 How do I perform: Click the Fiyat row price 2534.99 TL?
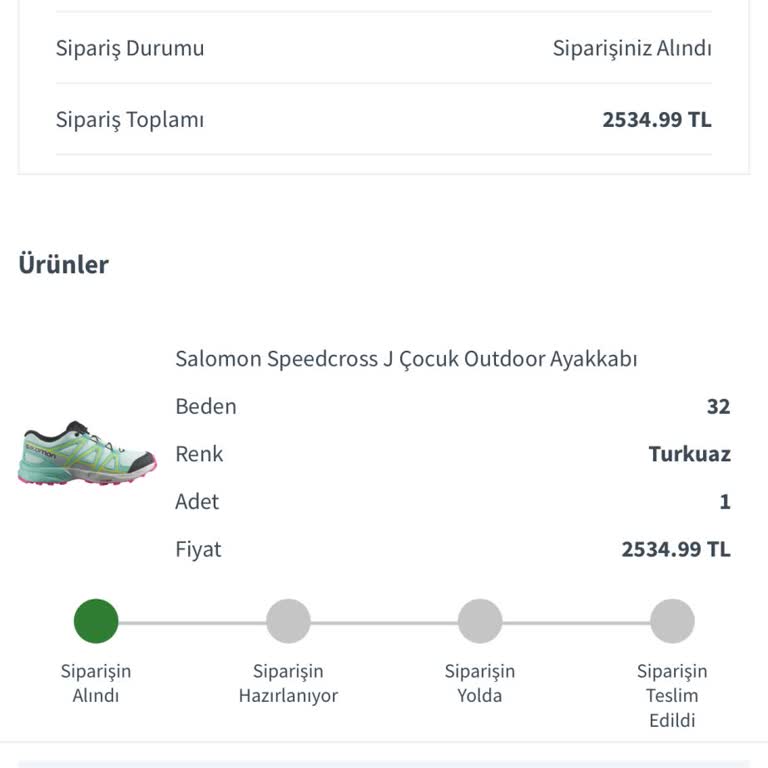click(676, 549)
